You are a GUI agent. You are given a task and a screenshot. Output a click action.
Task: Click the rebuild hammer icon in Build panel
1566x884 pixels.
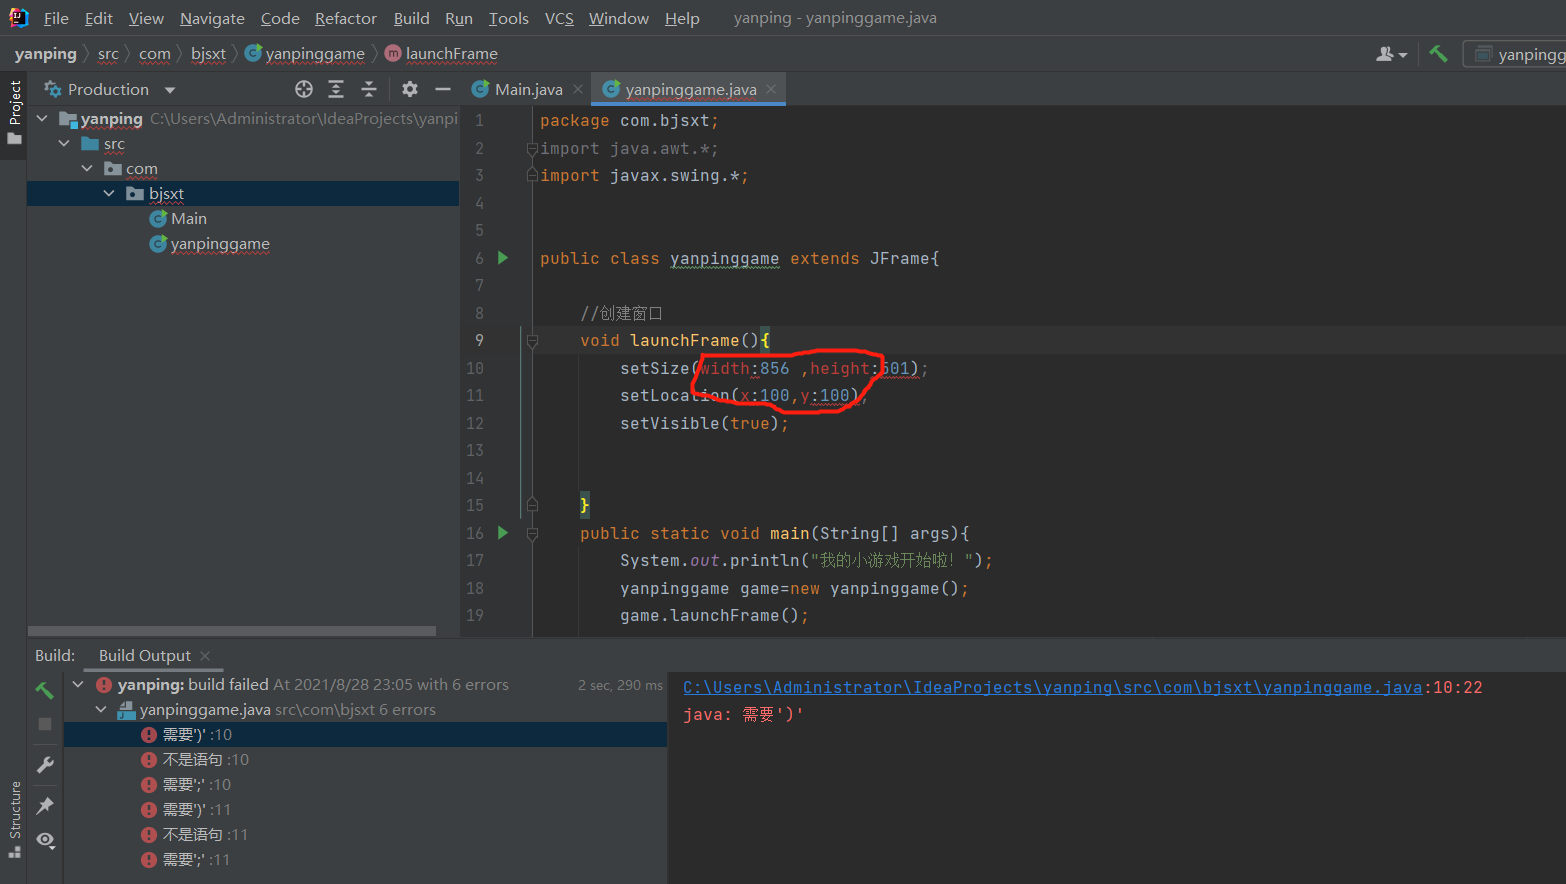[45, 690]
